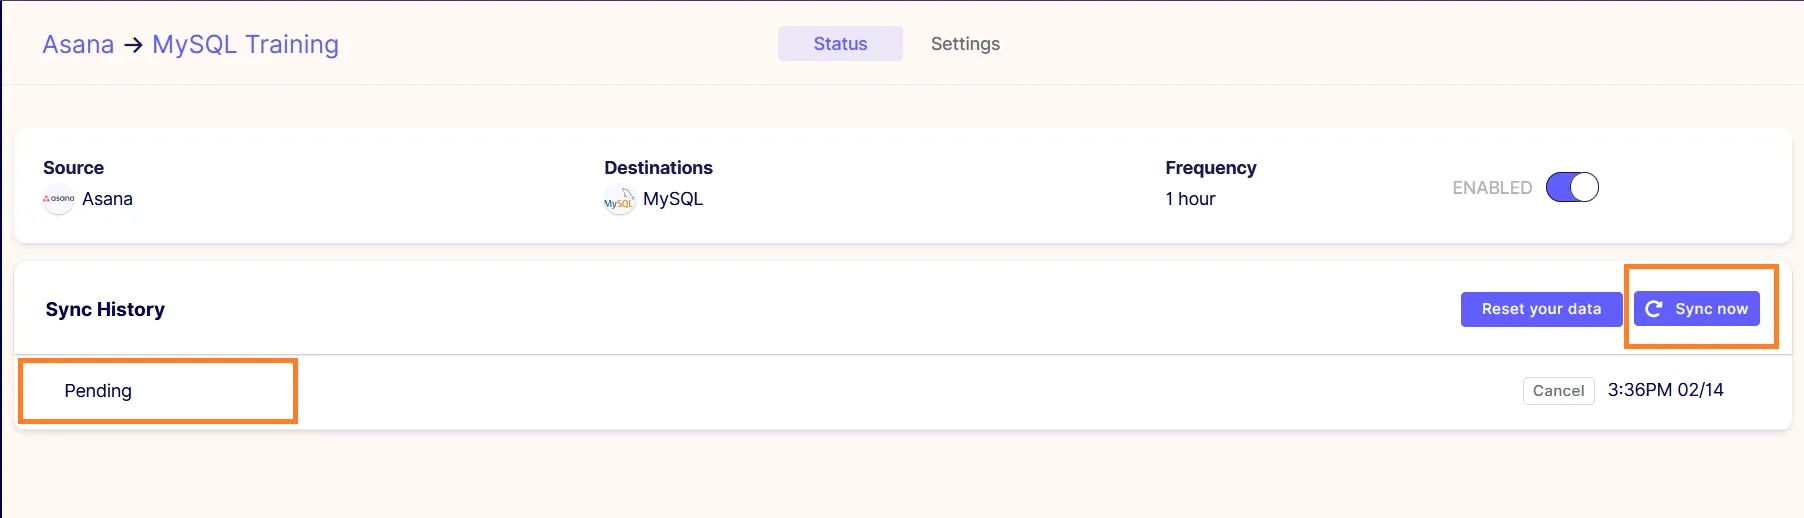Click the Asana source logo icon
The image size is (1804, 518).
(59, 199)
